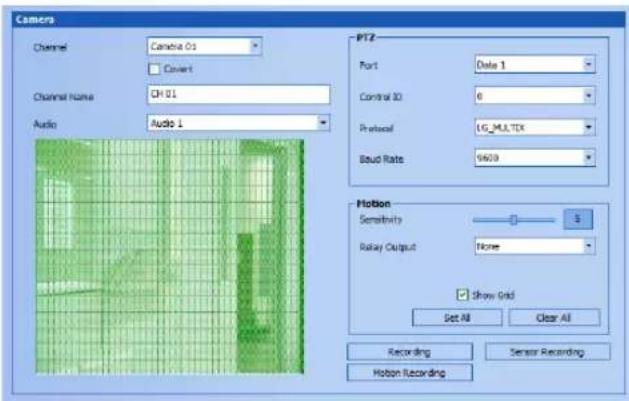
Task: Click the Sensitivity value box showing 5
Action: coord(578,219)
